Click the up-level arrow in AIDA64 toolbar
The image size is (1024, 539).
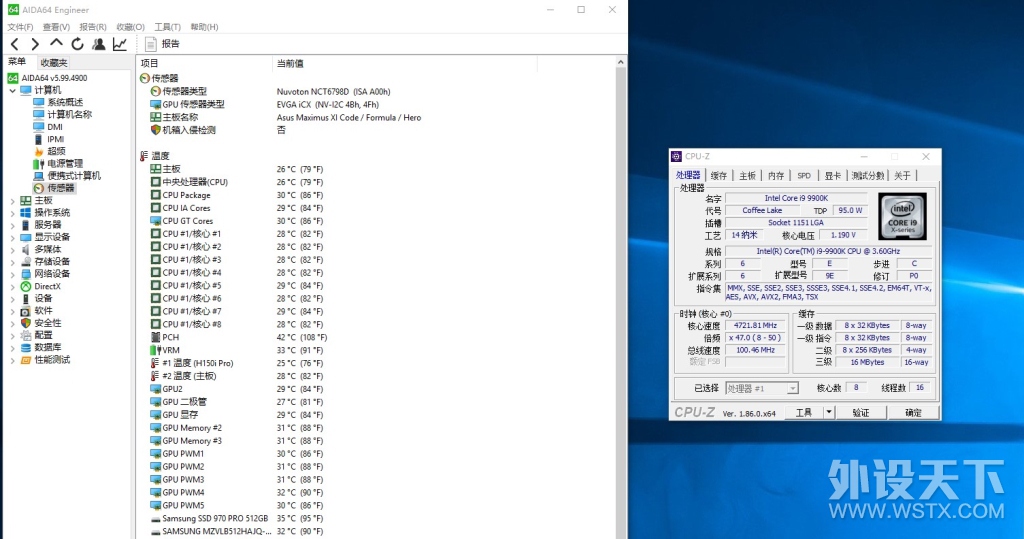click(56, 44)
